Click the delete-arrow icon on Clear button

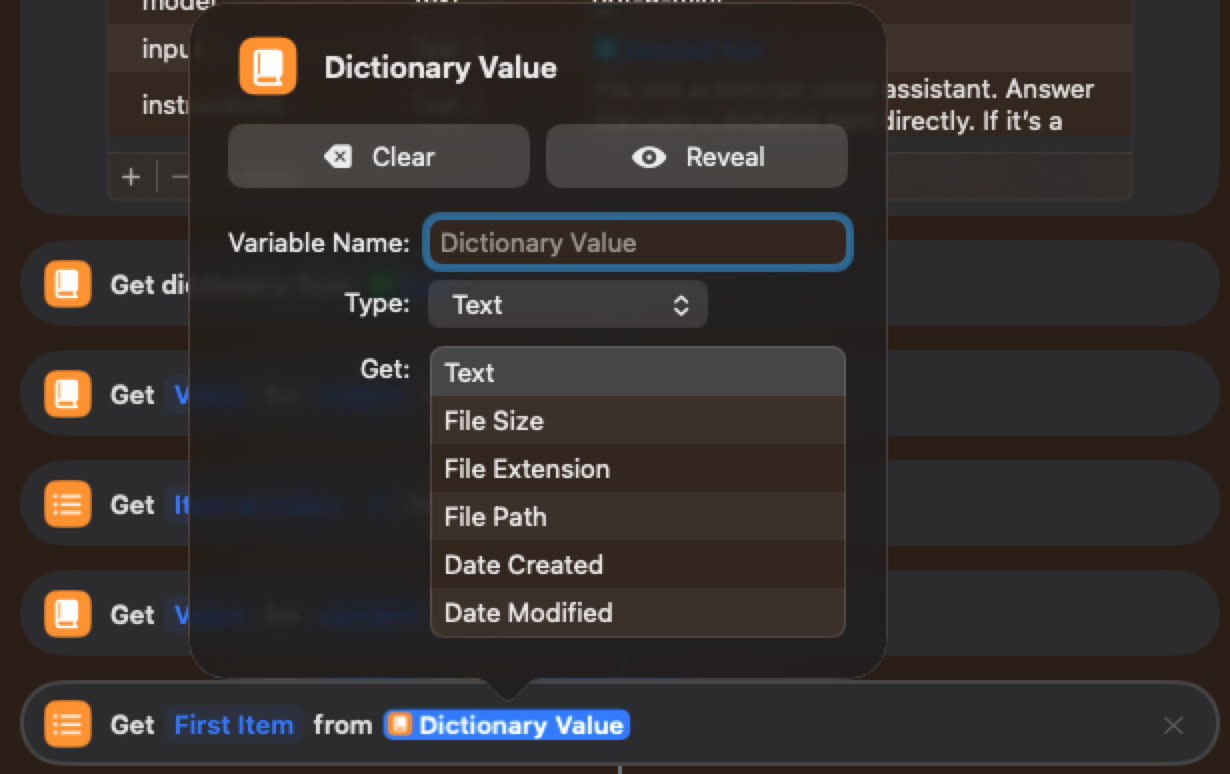pyautogui.click(x=338, y=157)
